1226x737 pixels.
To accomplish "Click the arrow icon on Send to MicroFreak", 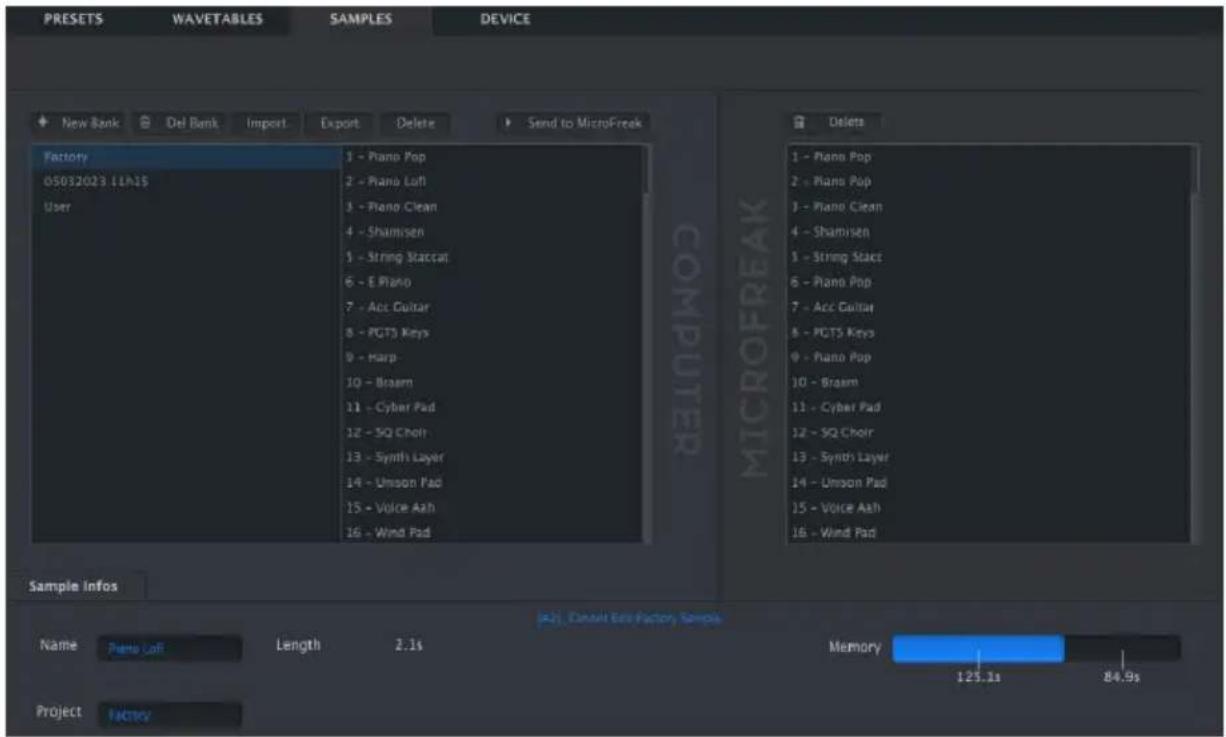I will click(x=510, y=123).
